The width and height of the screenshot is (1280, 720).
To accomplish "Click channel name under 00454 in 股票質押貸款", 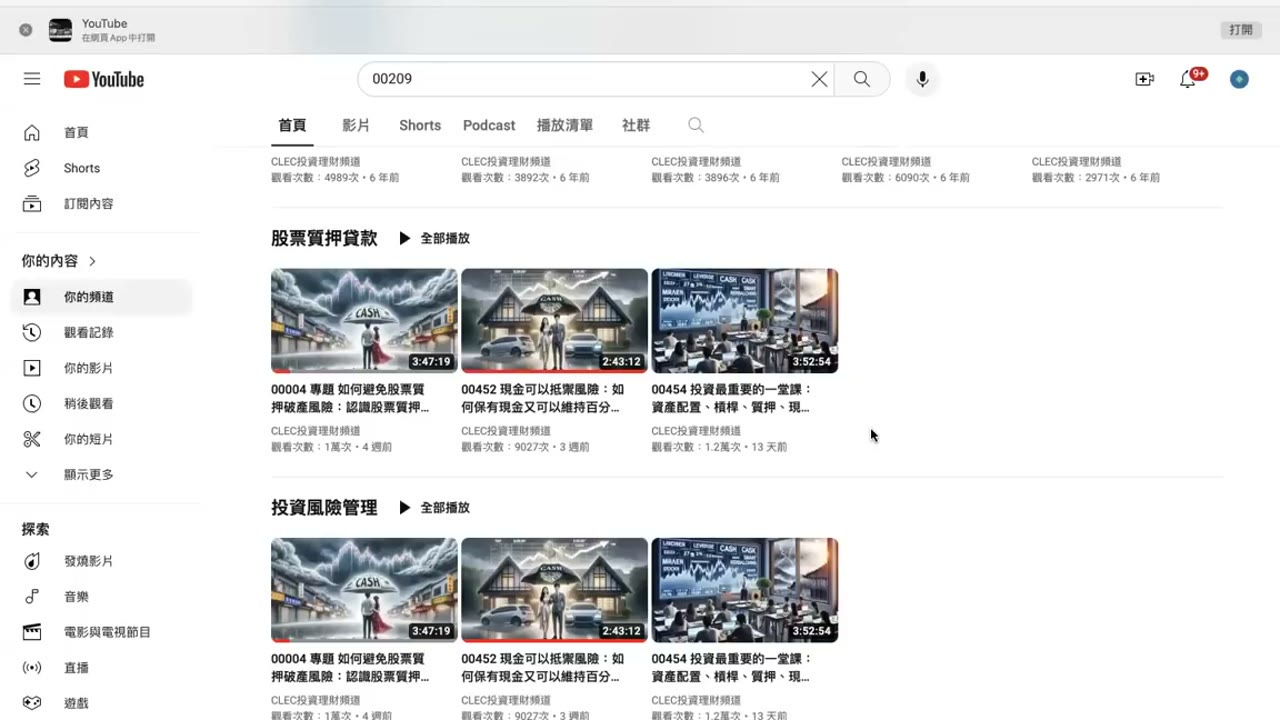I will [x=696, y=431].
